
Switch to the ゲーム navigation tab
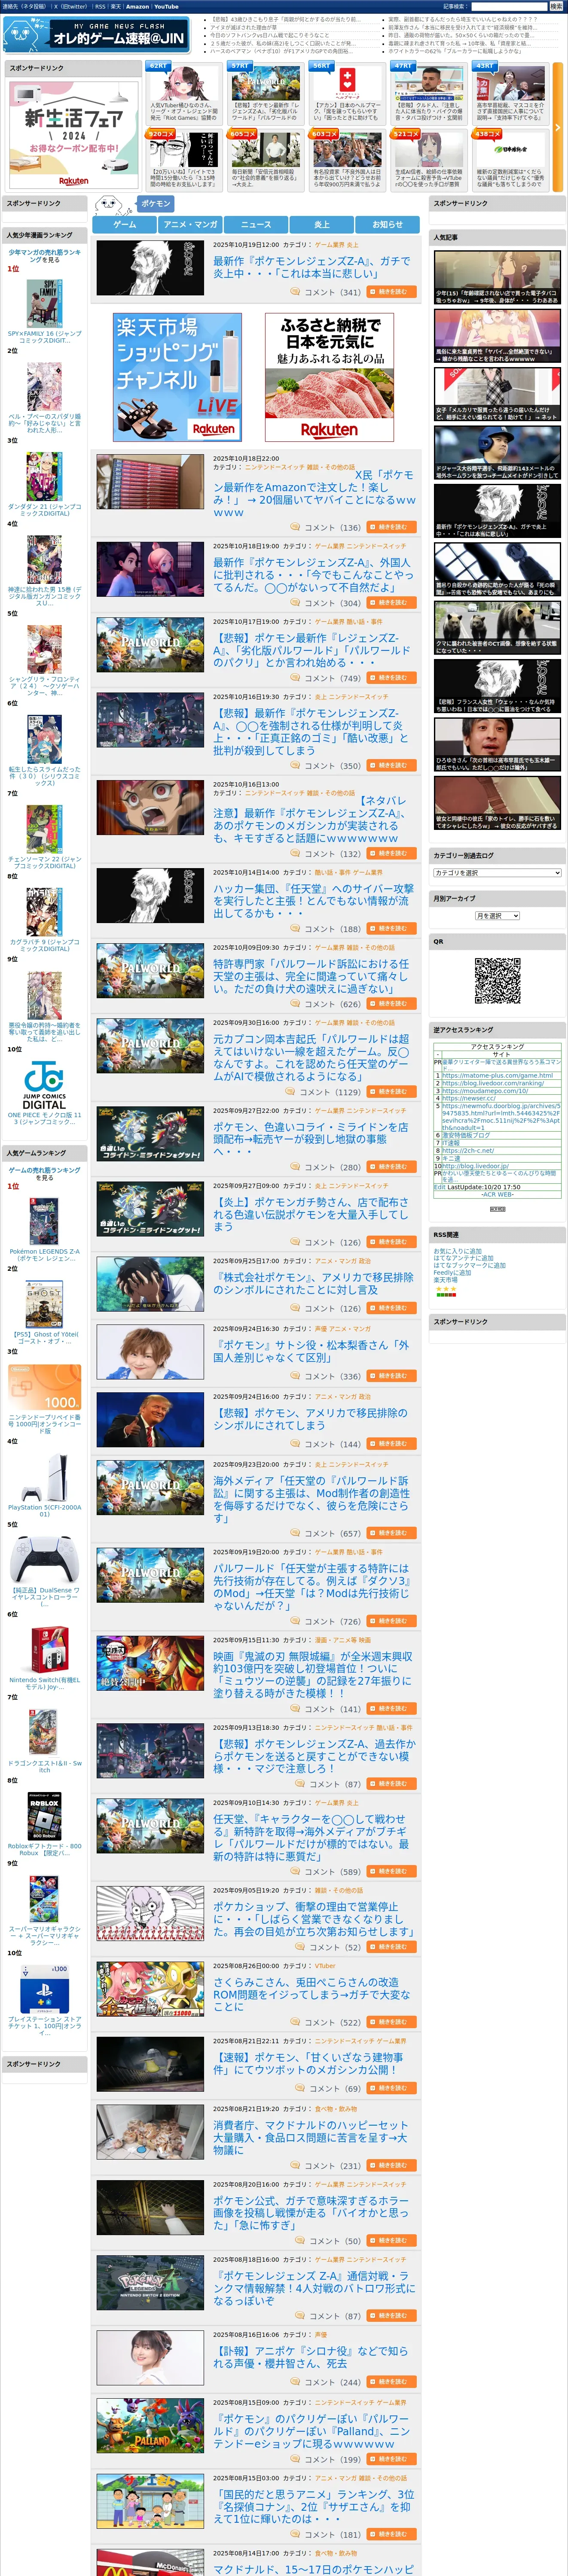[125, 224]
